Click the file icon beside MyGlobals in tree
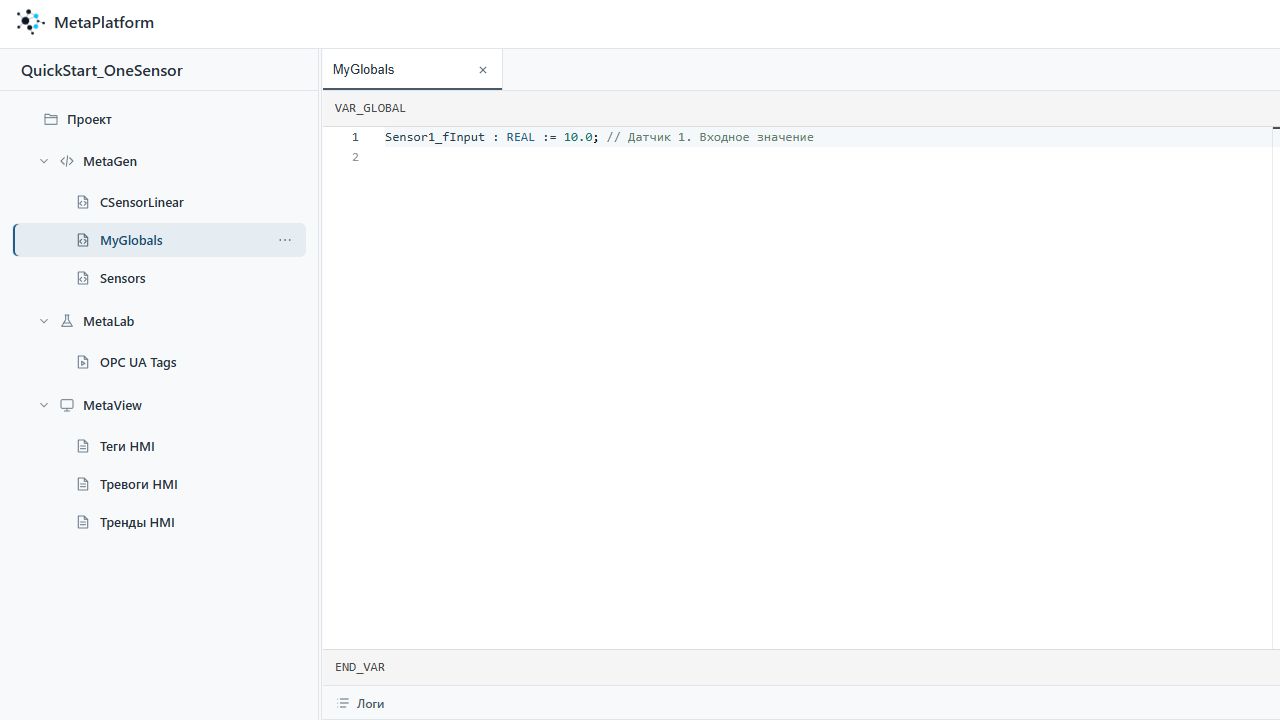The width and height of the screenshot is (1280, 720). (83, 240)
